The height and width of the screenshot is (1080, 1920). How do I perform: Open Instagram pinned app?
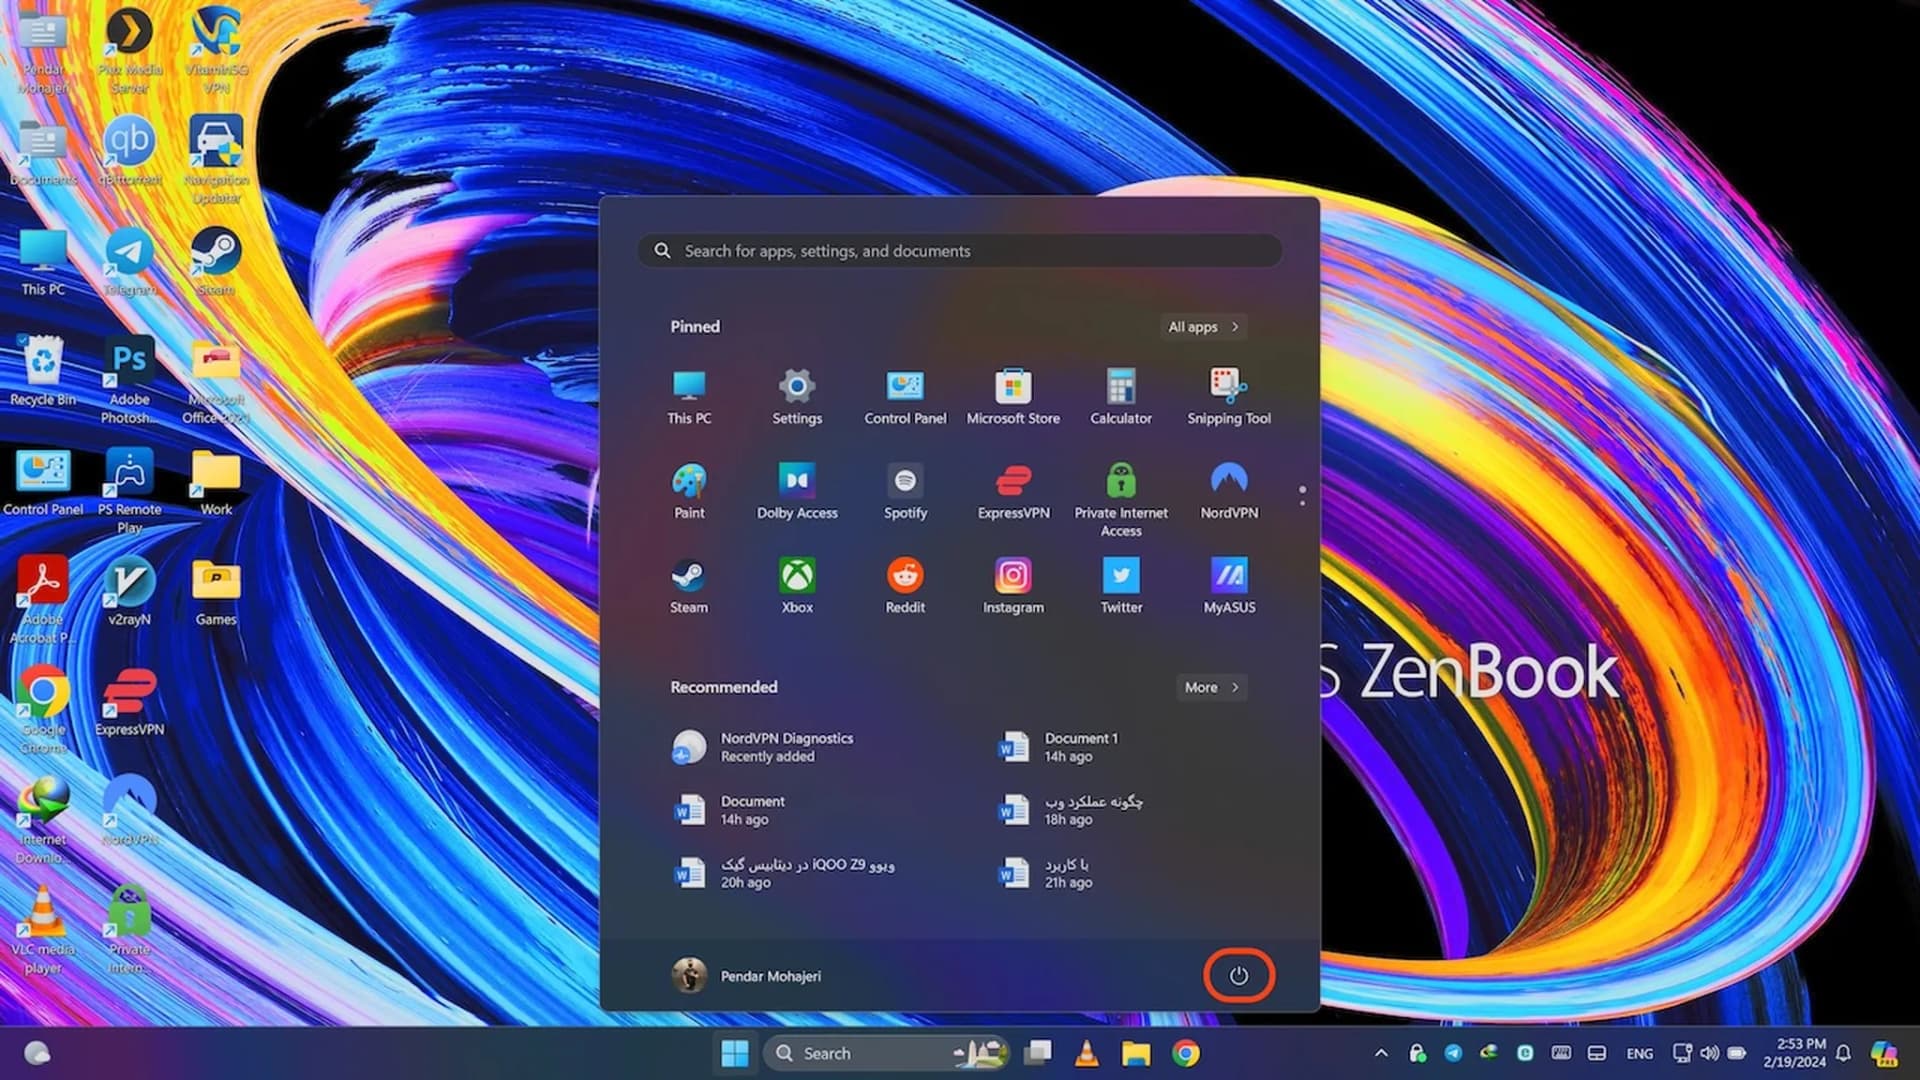click(x=1013, y=586)
